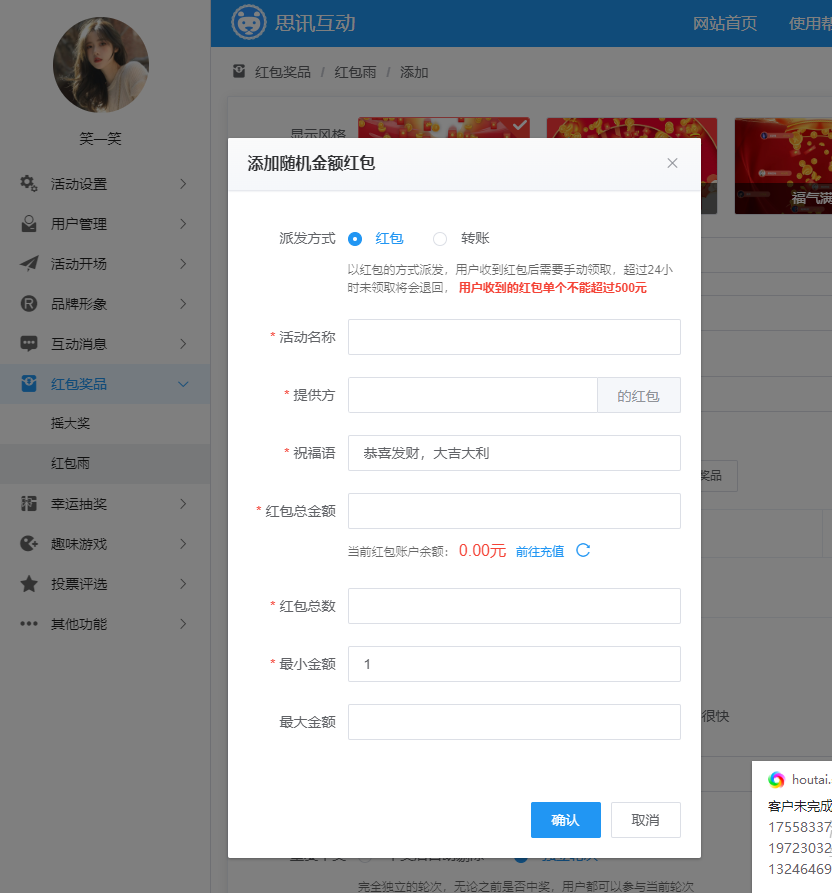Click the 提供方 input field
The image size is (832, 893).
click(473, 395)
